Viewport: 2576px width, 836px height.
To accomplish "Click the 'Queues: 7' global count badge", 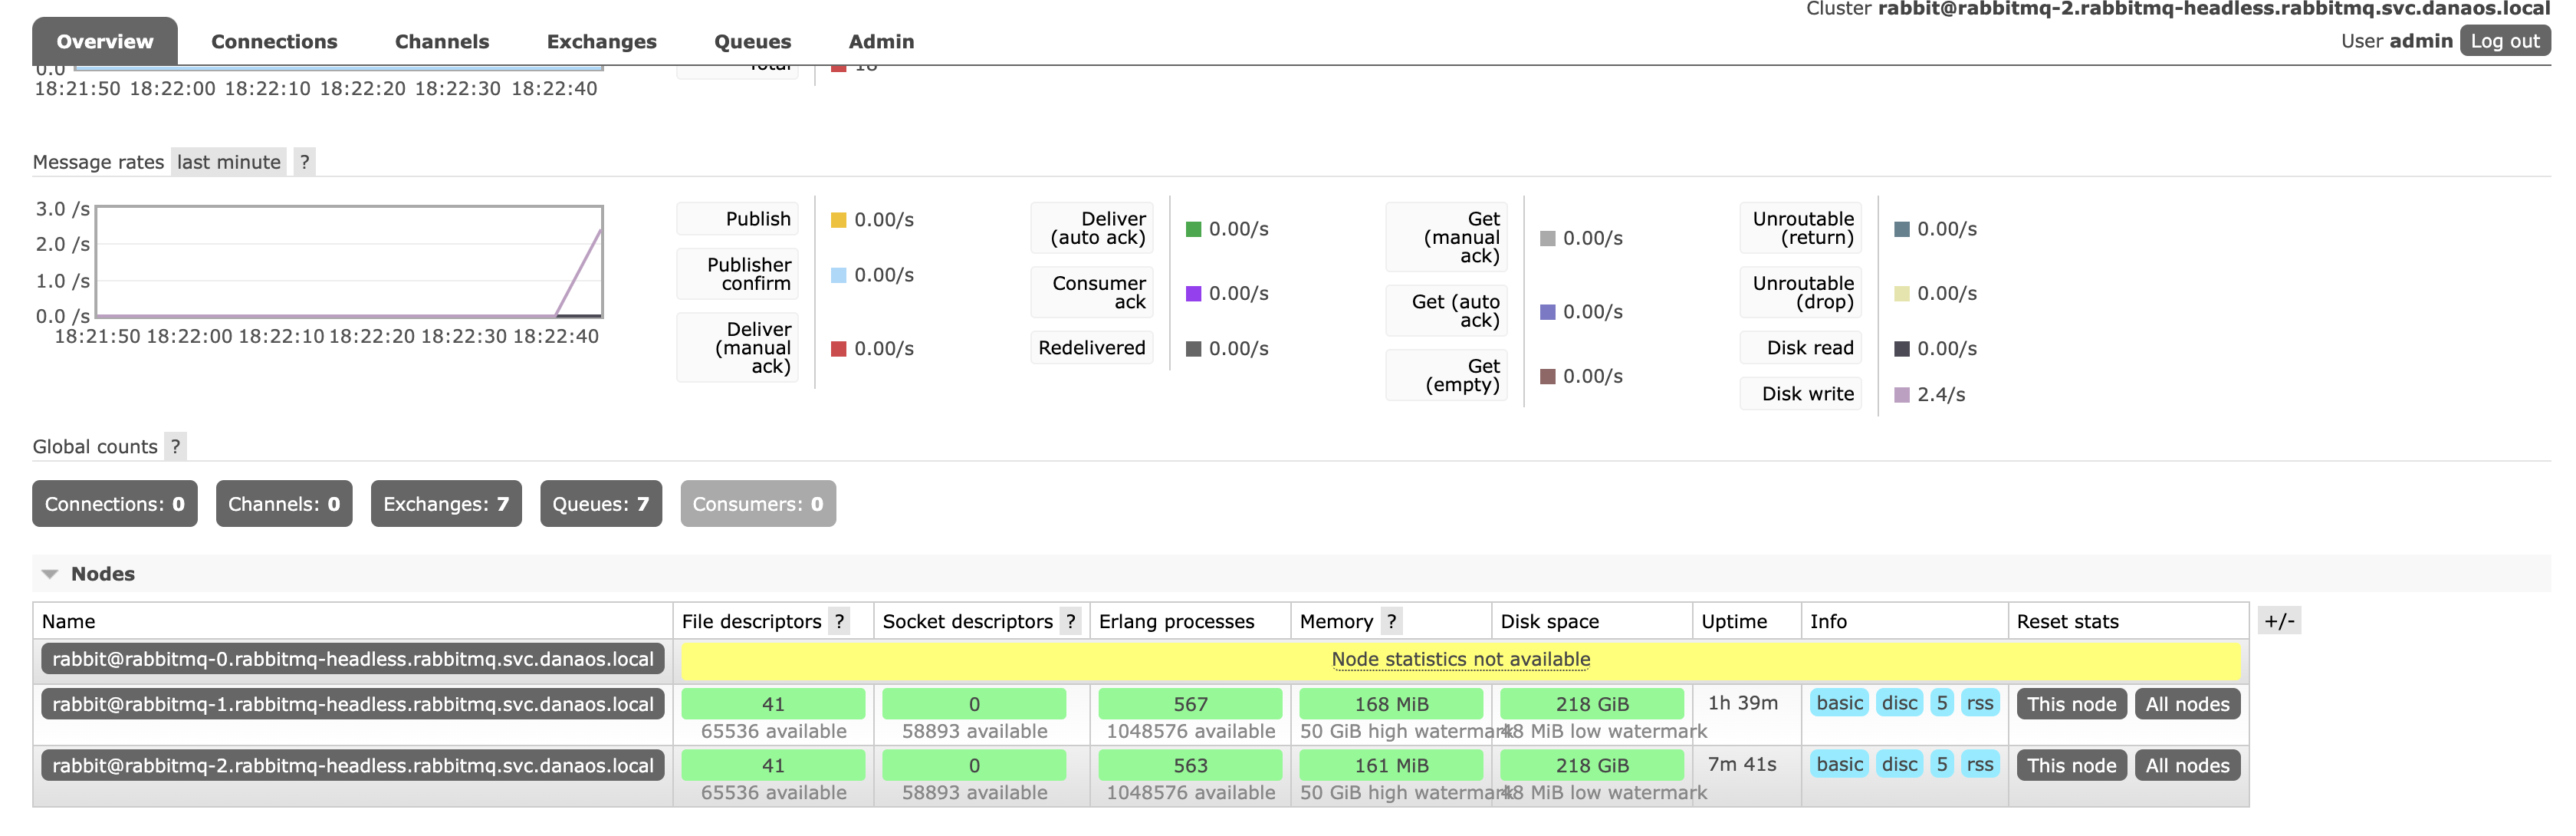I will tap(600, 505).
